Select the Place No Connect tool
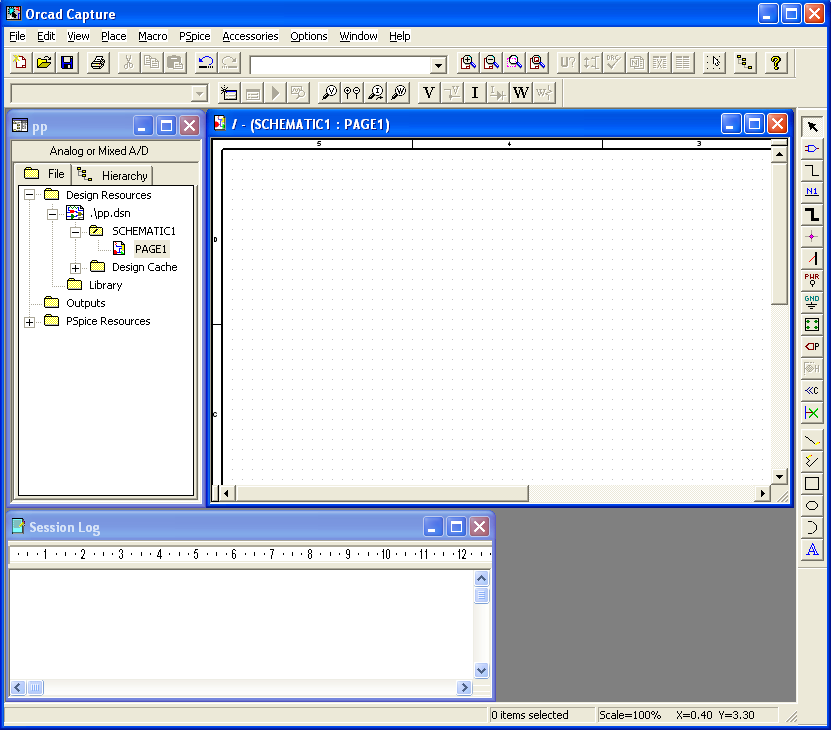831x730 pixels. [812, 412]
